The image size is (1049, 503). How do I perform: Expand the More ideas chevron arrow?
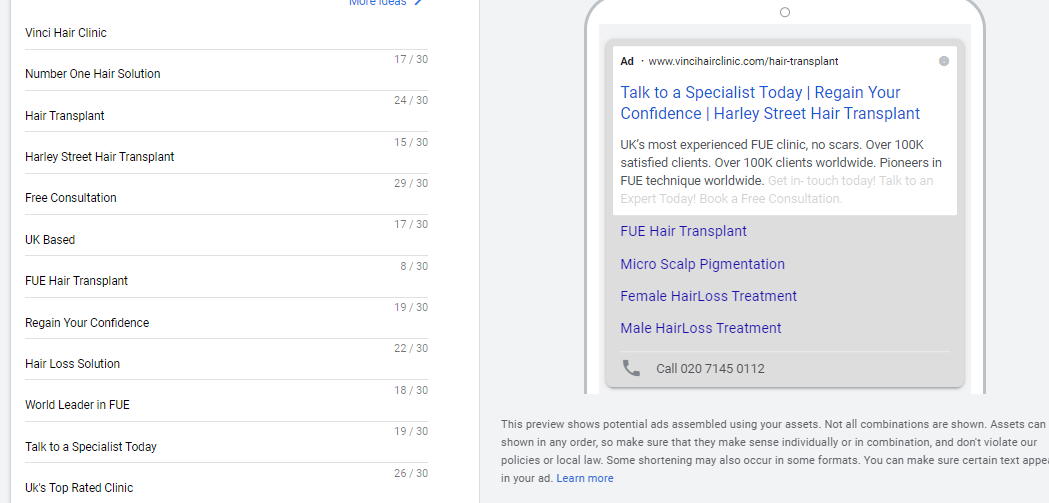pyautogui.click(x=418, y=3)
